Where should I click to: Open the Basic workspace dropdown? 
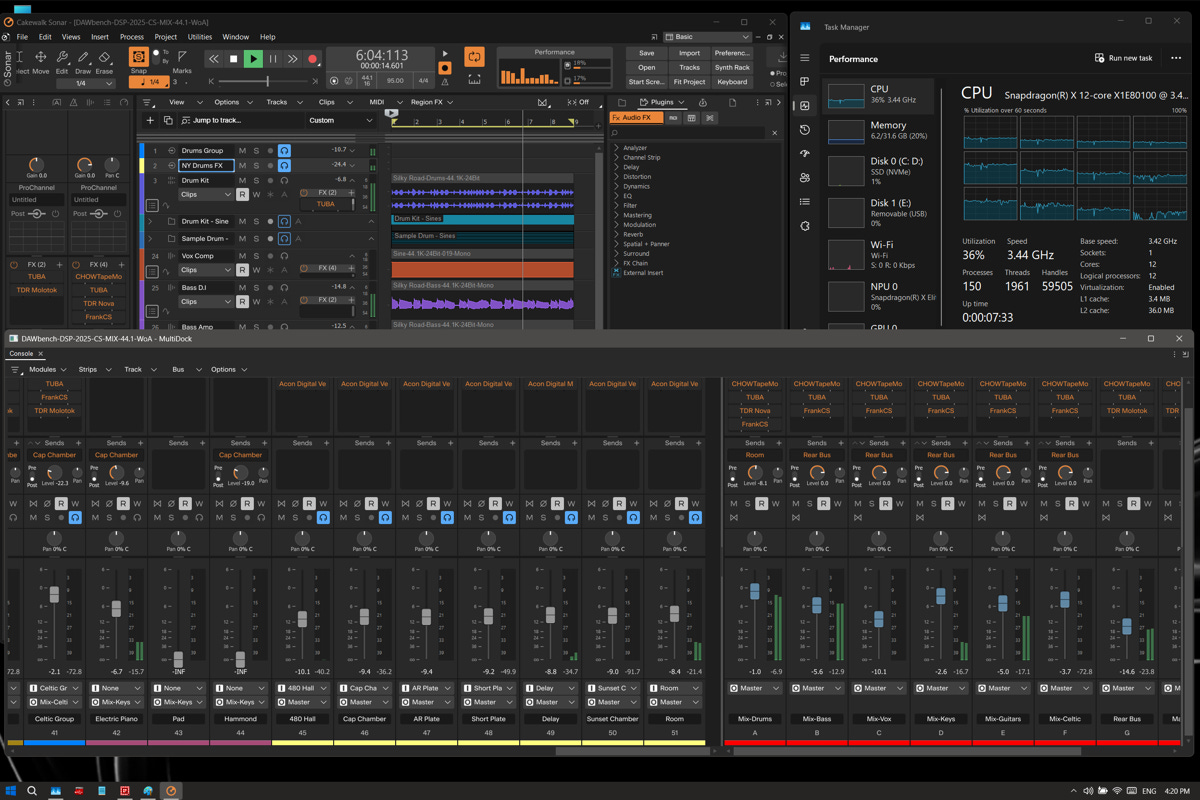[x=712, y=37]
